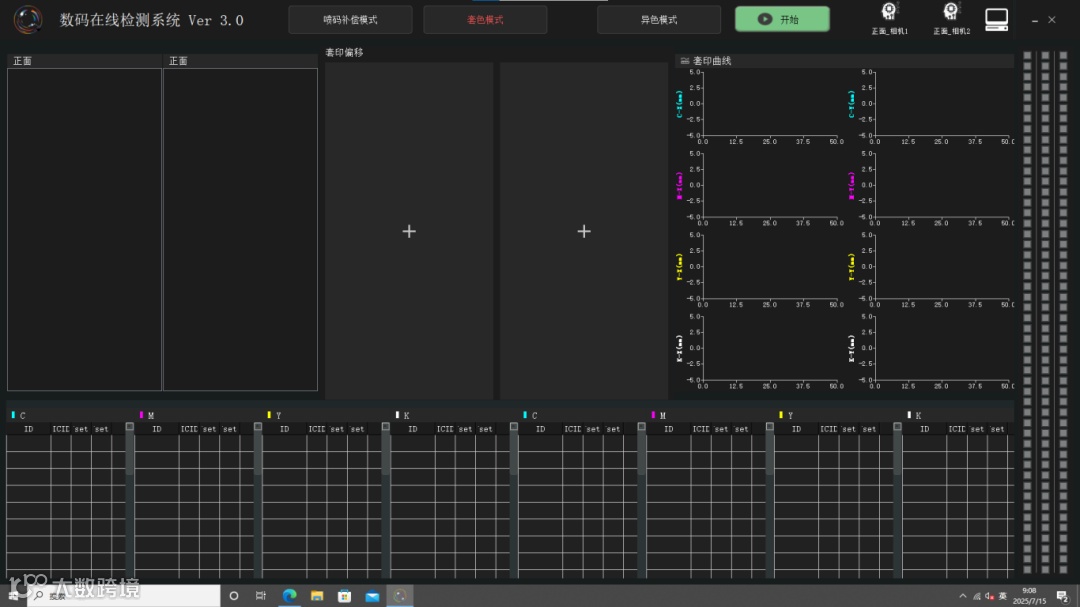Click the detection system app taskbar icon
Image resolution: width=1080 pixels, height=607 pixels.
coord(399,595)
